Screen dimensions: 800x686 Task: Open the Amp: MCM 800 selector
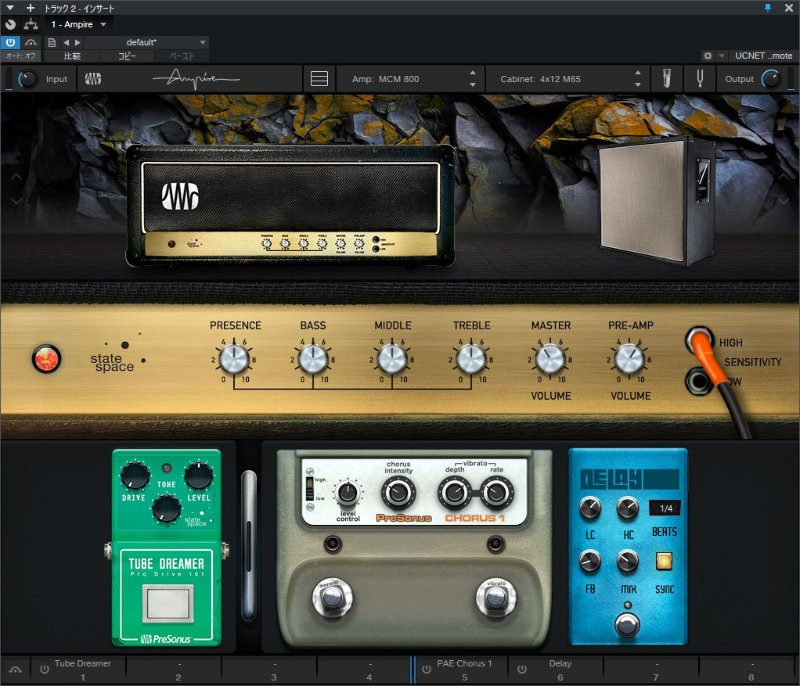click(410, 79)
